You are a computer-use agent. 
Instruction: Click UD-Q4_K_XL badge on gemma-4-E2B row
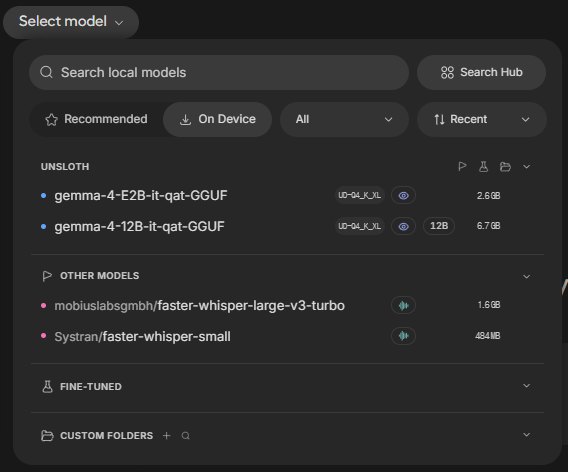(359, 196)
